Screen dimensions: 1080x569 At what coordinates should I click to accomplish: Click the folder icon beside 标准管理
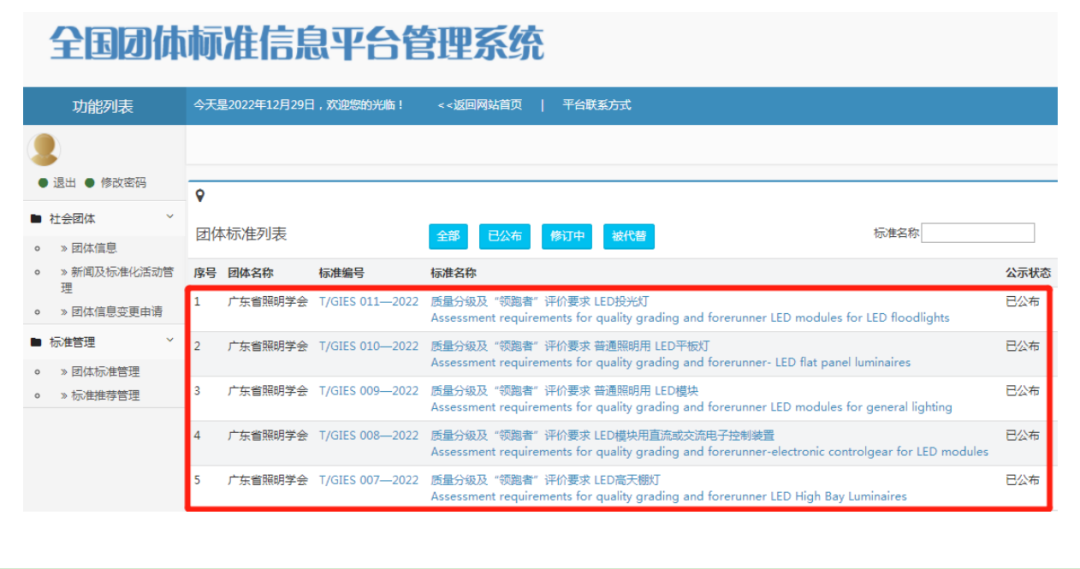(x=36, y=342)
